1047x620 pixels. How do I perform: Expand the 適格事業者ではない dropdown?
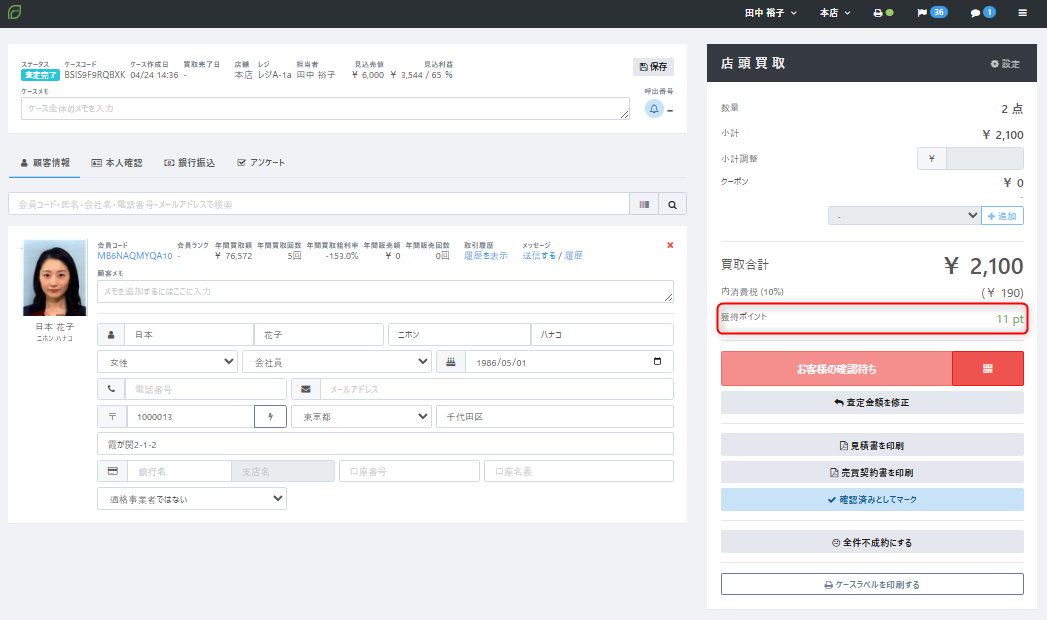point(192,499)
